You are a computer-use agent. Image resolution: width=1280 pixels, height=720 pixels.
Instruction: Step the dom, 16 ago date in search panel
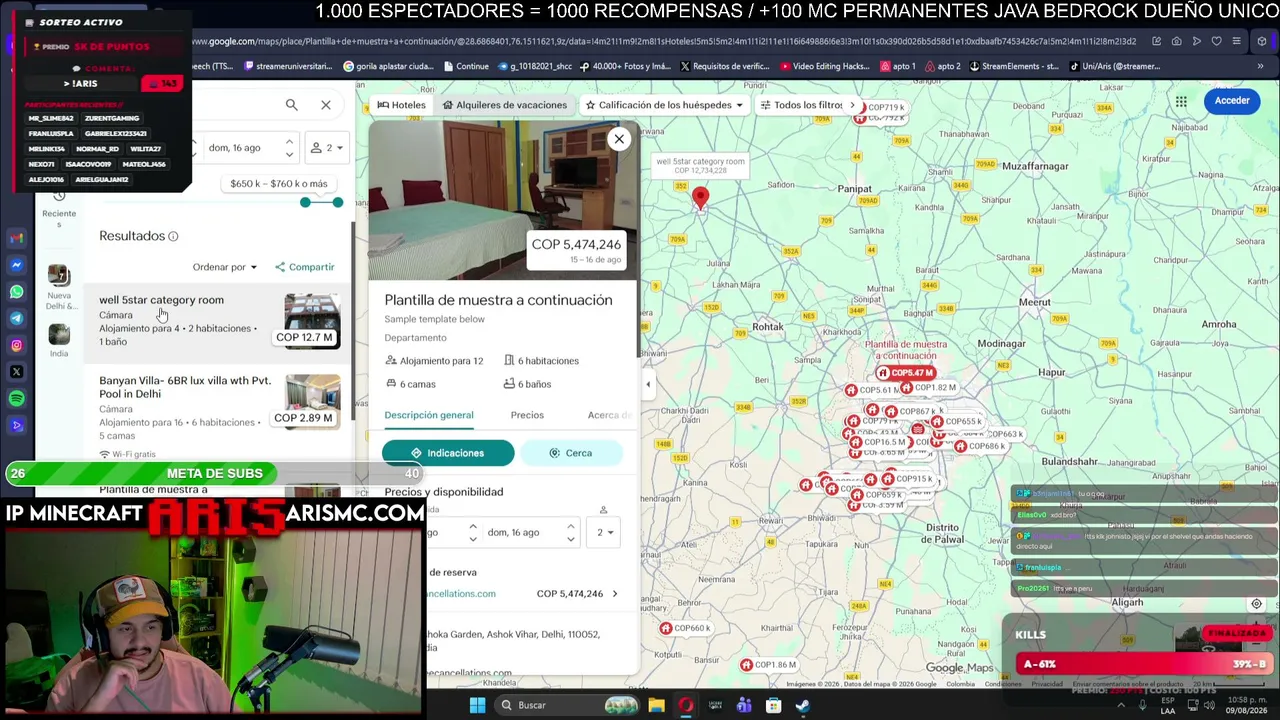tap(289, 148)
